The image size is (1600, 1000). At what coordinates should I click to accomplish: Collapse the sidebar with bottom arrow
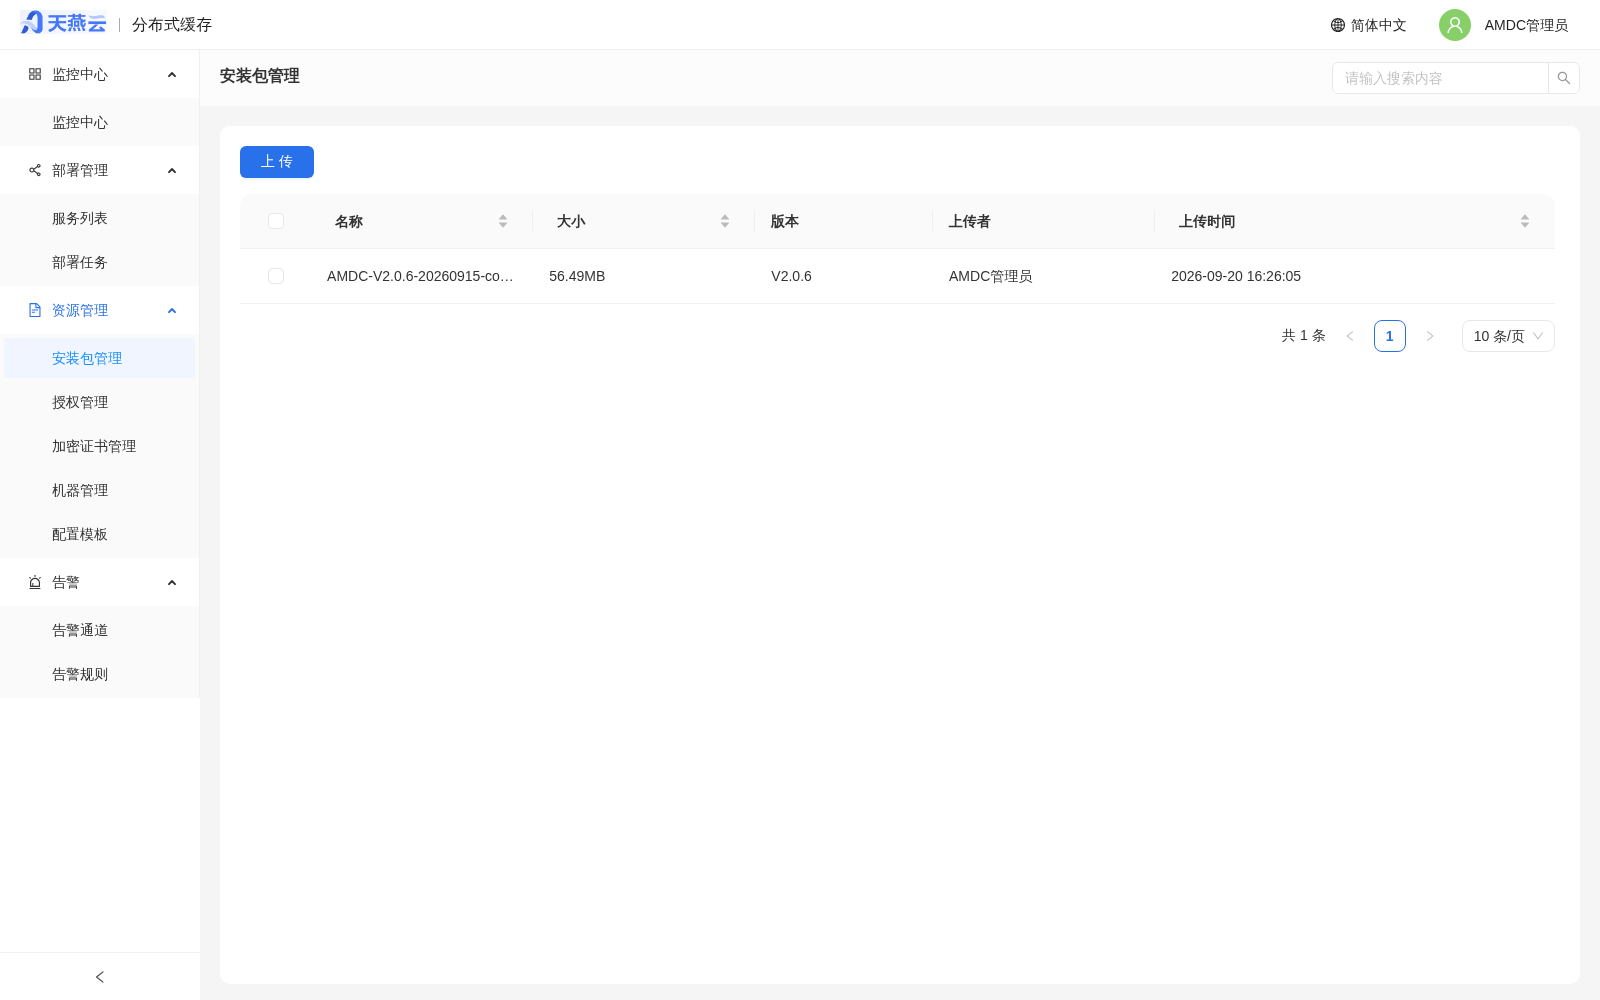click(100, 977)
